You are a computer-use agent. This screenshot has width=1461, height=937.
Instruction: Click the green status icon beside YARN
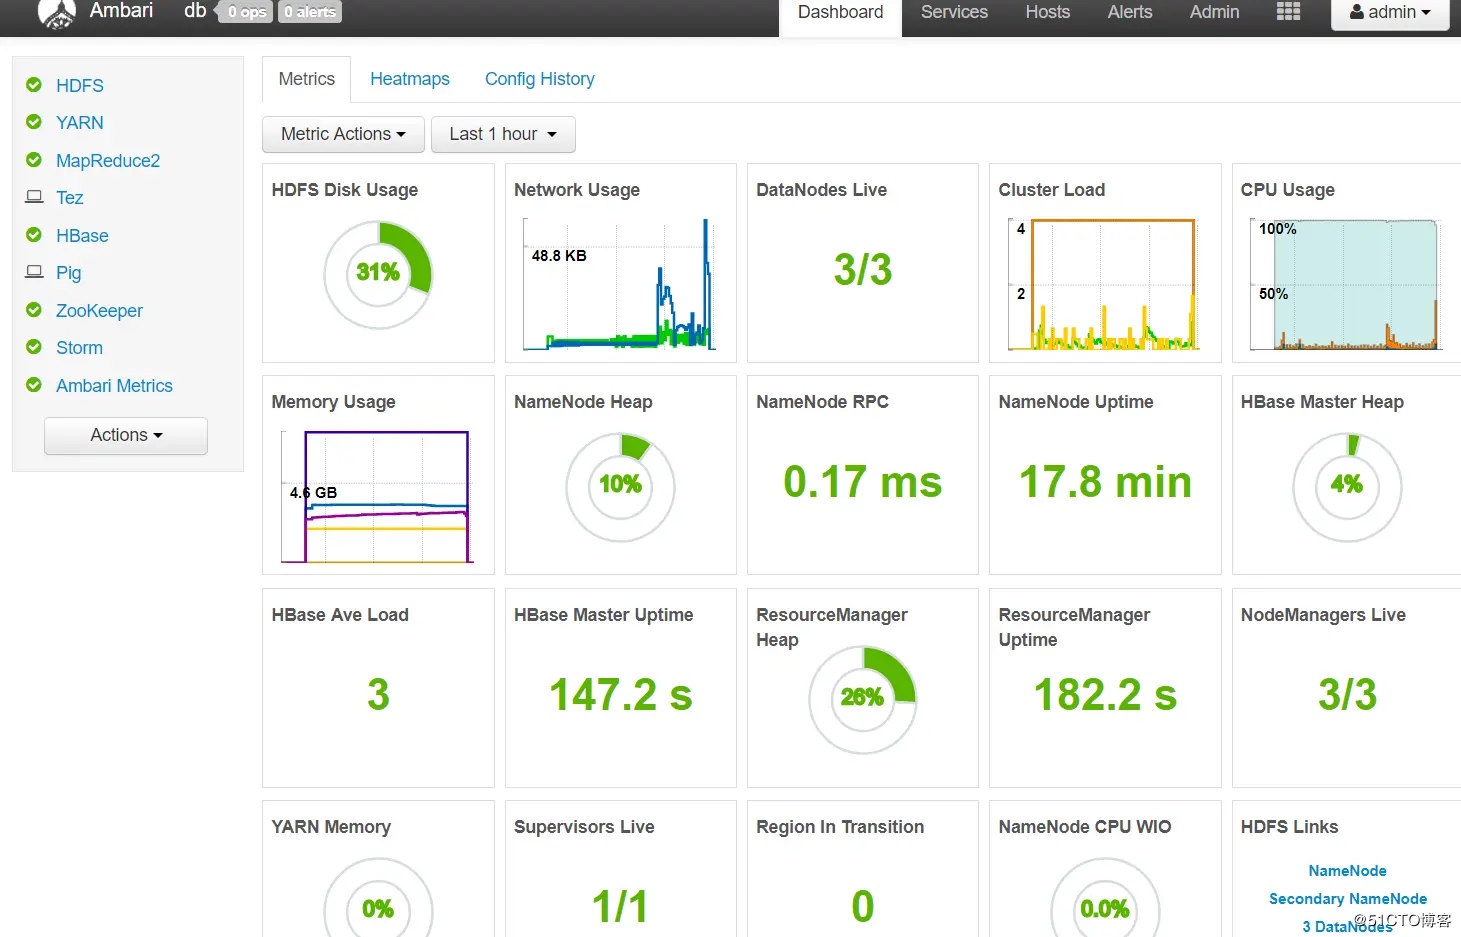[x=34, y=122]
